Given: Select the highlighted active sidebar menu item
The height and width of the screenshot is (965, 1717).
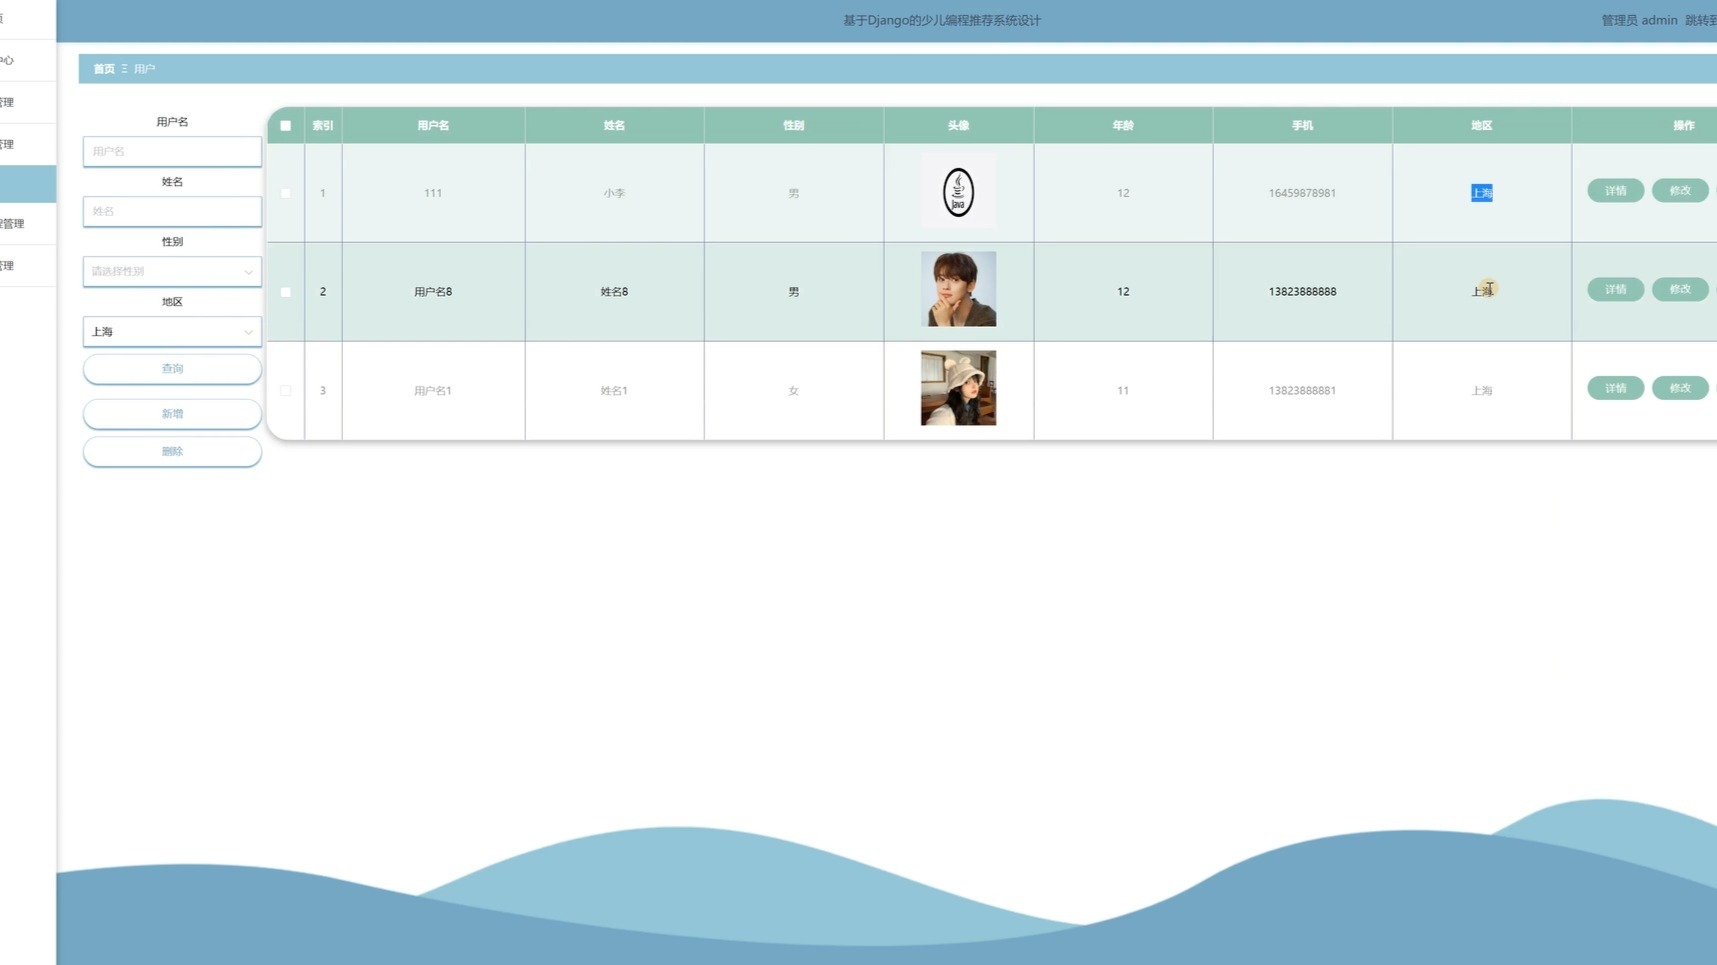Looking at the screenshot, I should coord(28,184).
